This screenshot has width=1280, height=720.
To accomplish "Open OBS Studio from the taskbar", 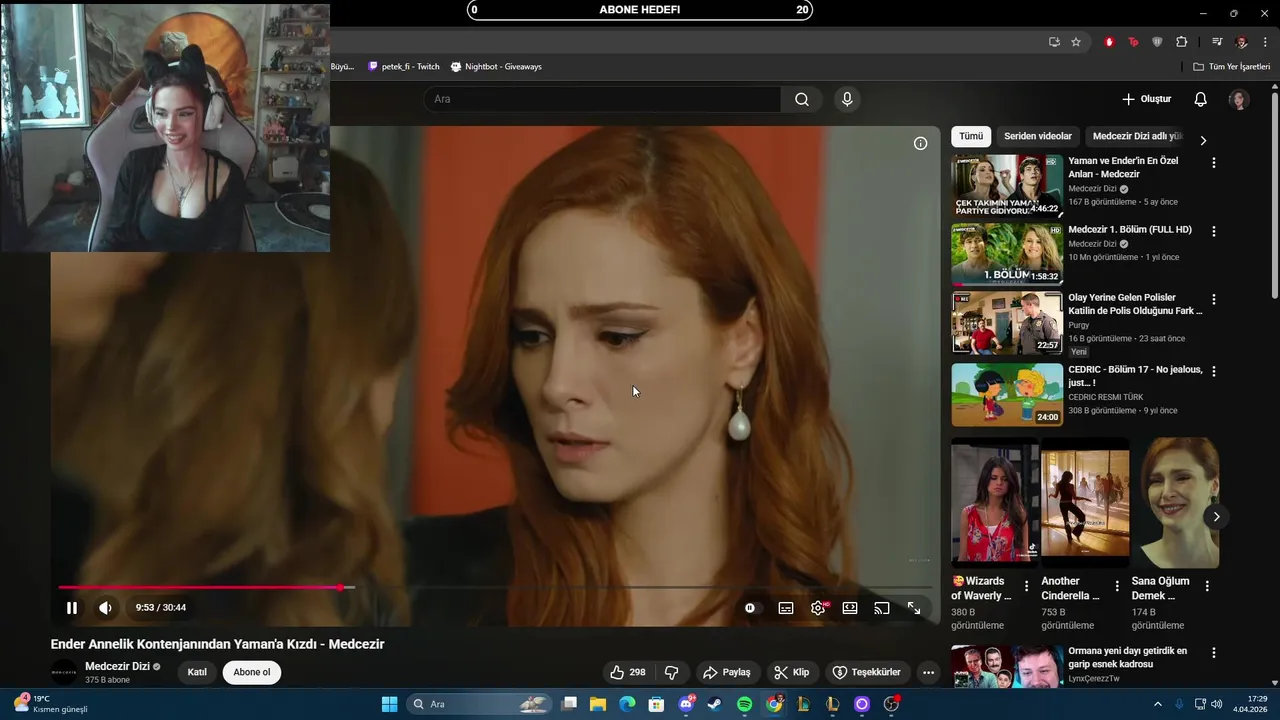I will click(x=891, y=704).
